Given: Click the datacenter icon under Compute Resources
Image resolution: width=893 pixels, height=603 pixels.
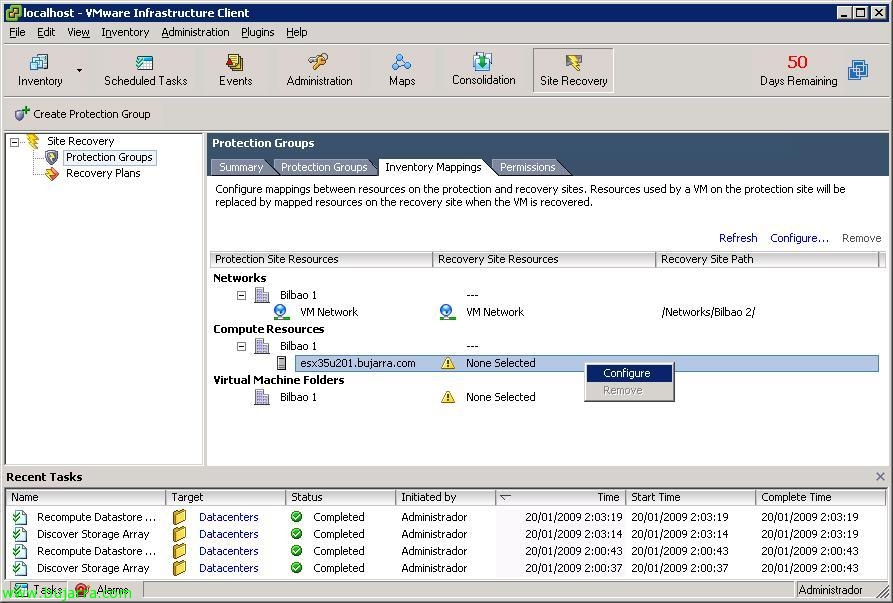Looking at the screenshot, I should pos(262,346).
